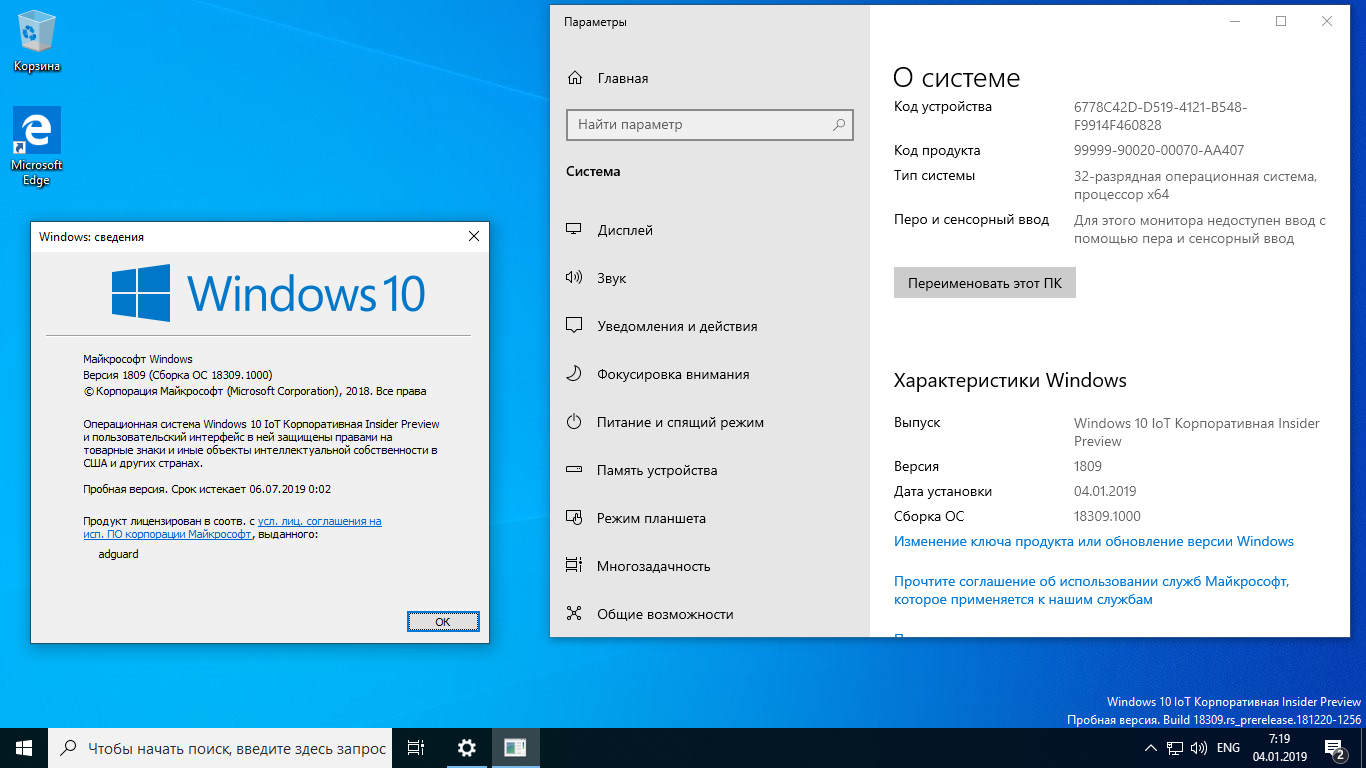Click the Дисплей monitor icon

(x=574, y=230)
